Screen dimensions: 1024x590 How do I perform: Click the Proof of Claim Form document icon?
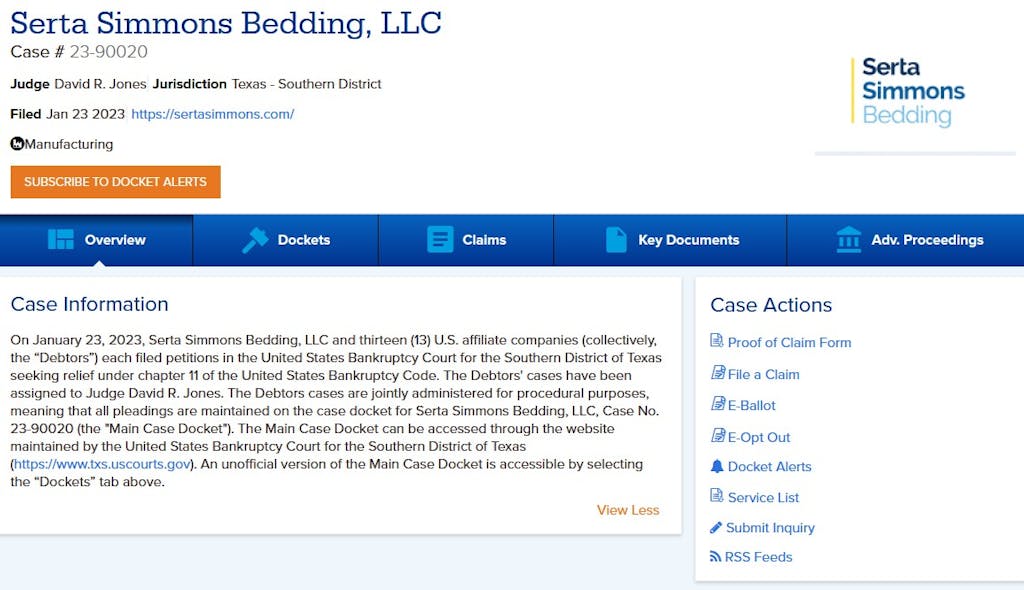(x=716, y=341)
